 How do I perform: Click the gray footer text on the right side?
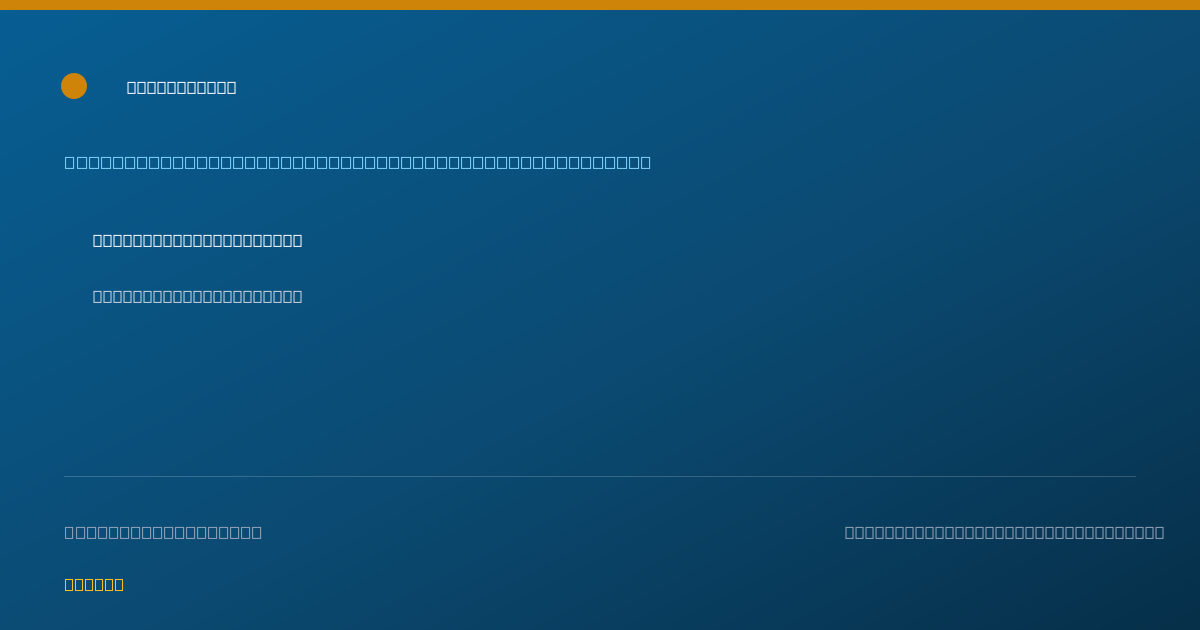(x=1005, y=532)
